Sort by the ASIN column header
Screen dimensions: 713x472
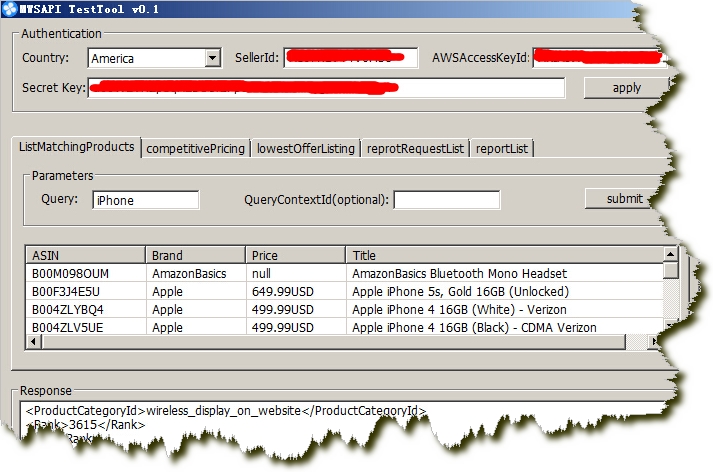(x=86, y=255)
